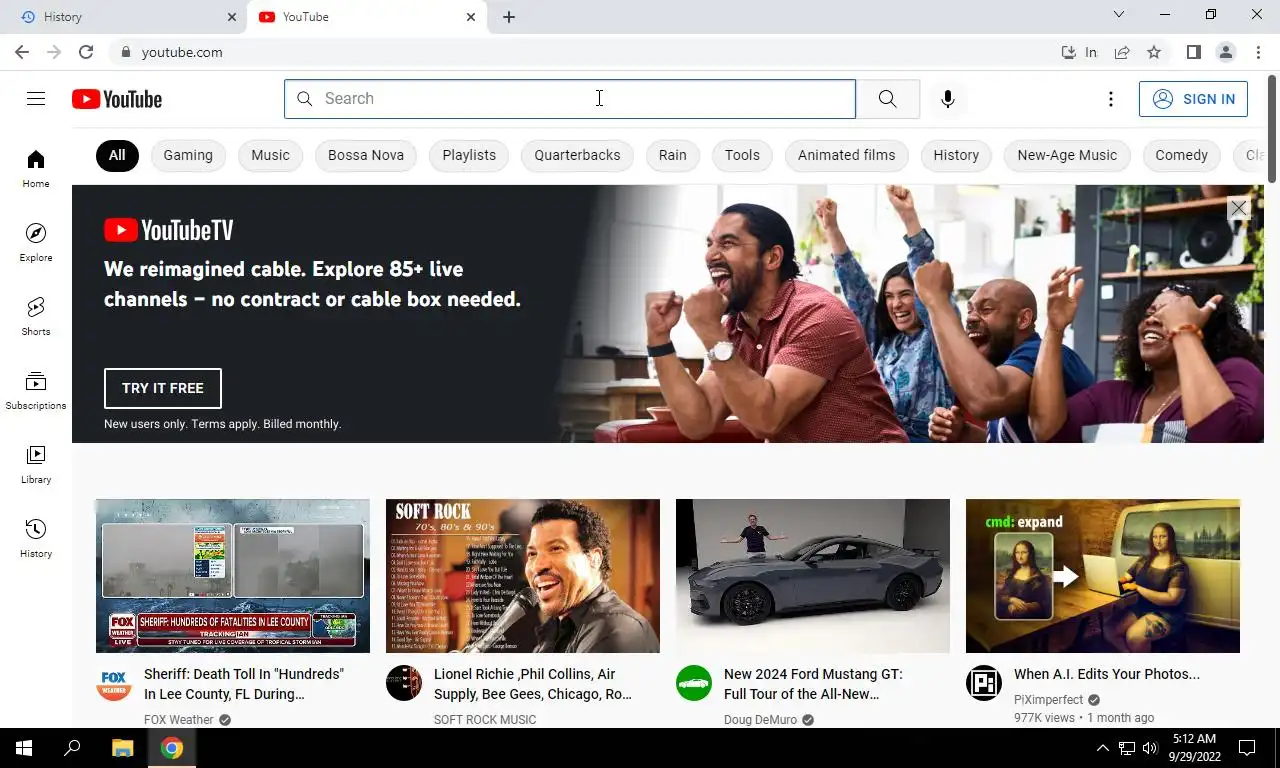The width and height of the screenshot is (1280, 768).
Task: Click the Soft Rock Music channel avatar
Action: [404, 683]
